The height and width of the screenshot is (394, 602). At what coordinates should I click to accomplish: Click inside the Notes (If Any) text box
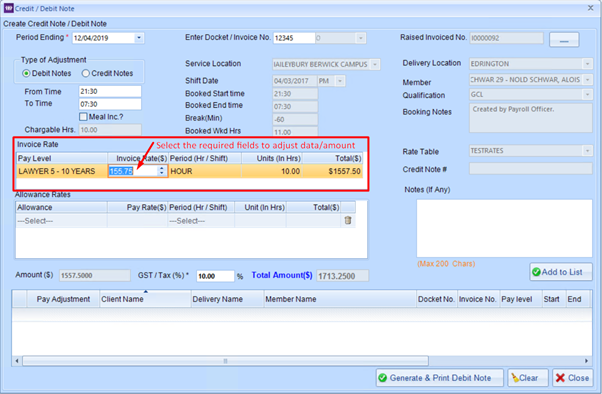click(x=504, y=228)
